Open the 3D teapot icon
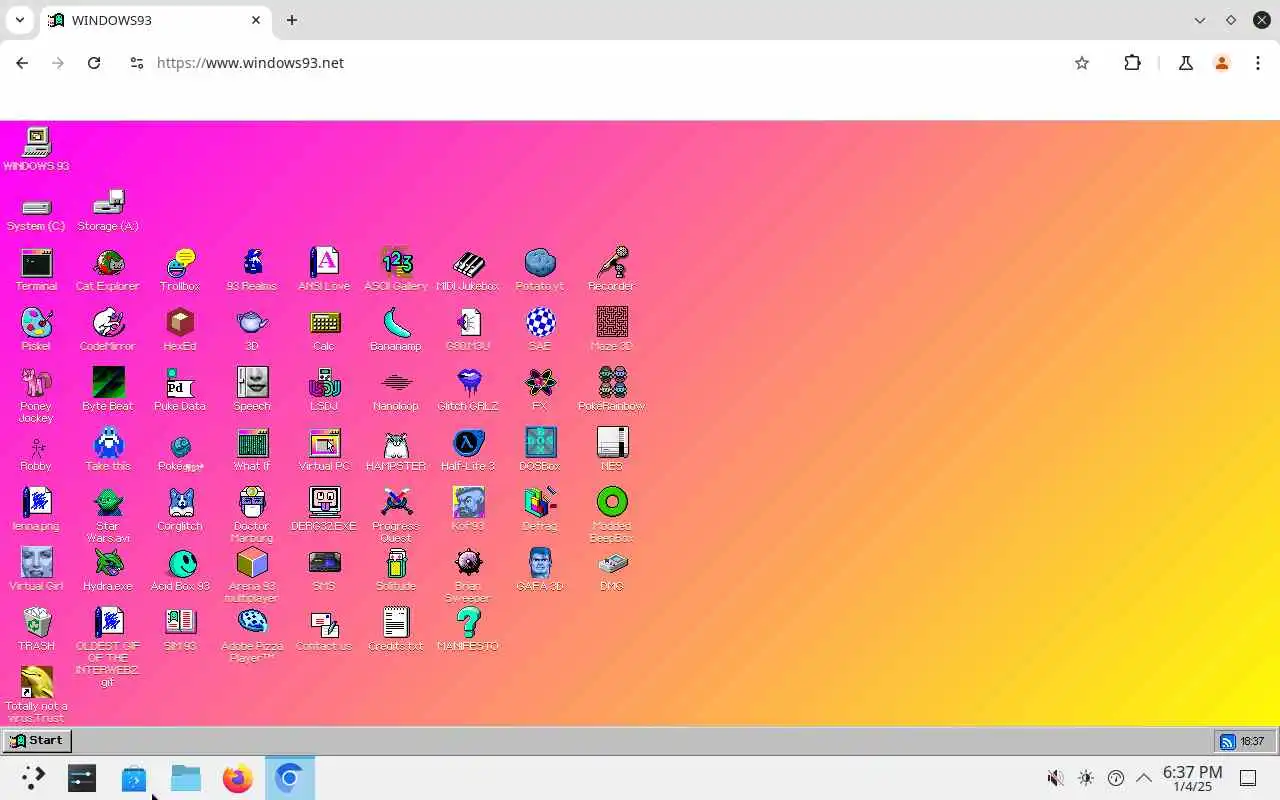This screenshot has height=800, width=1280. 252,330
